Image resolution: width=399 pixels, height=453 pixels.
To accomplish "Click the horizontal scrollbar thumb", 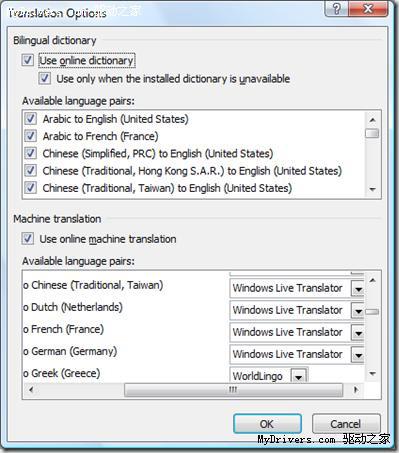I will [x=233, y=390].
